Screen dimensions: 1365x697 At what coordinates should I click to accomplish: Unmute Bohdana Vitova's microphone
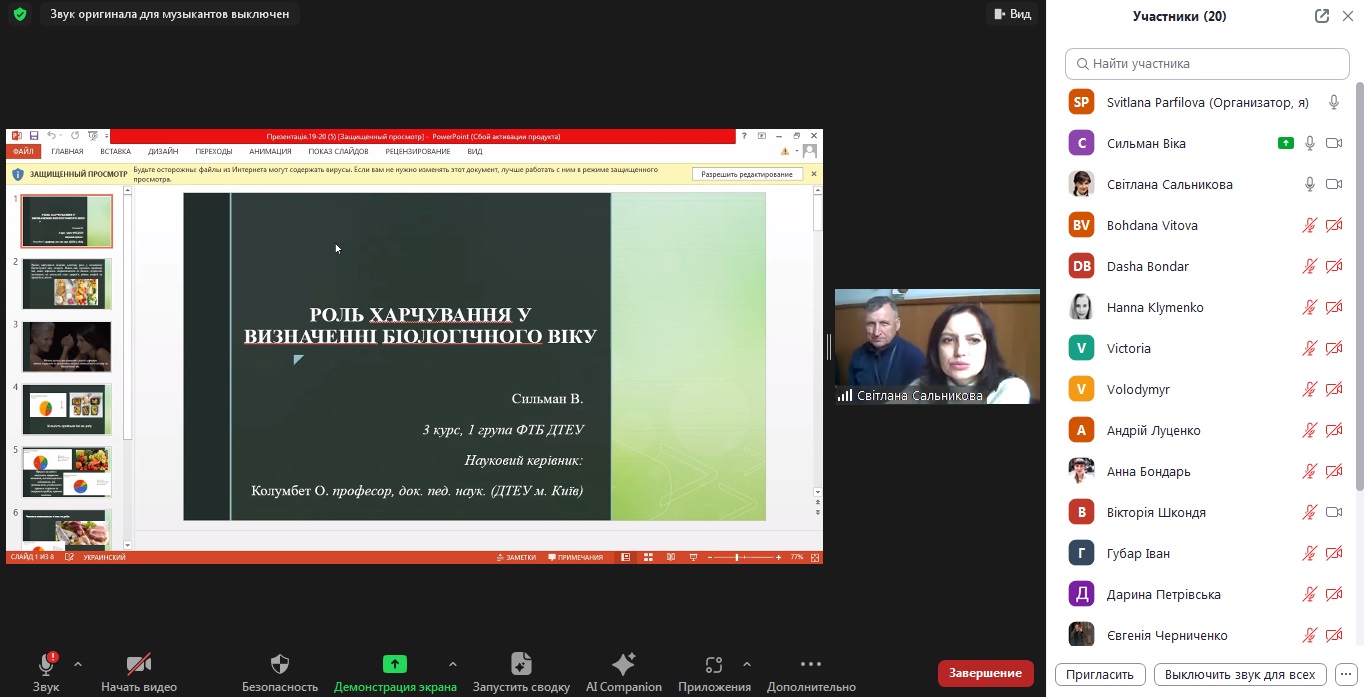point(1309,226)
